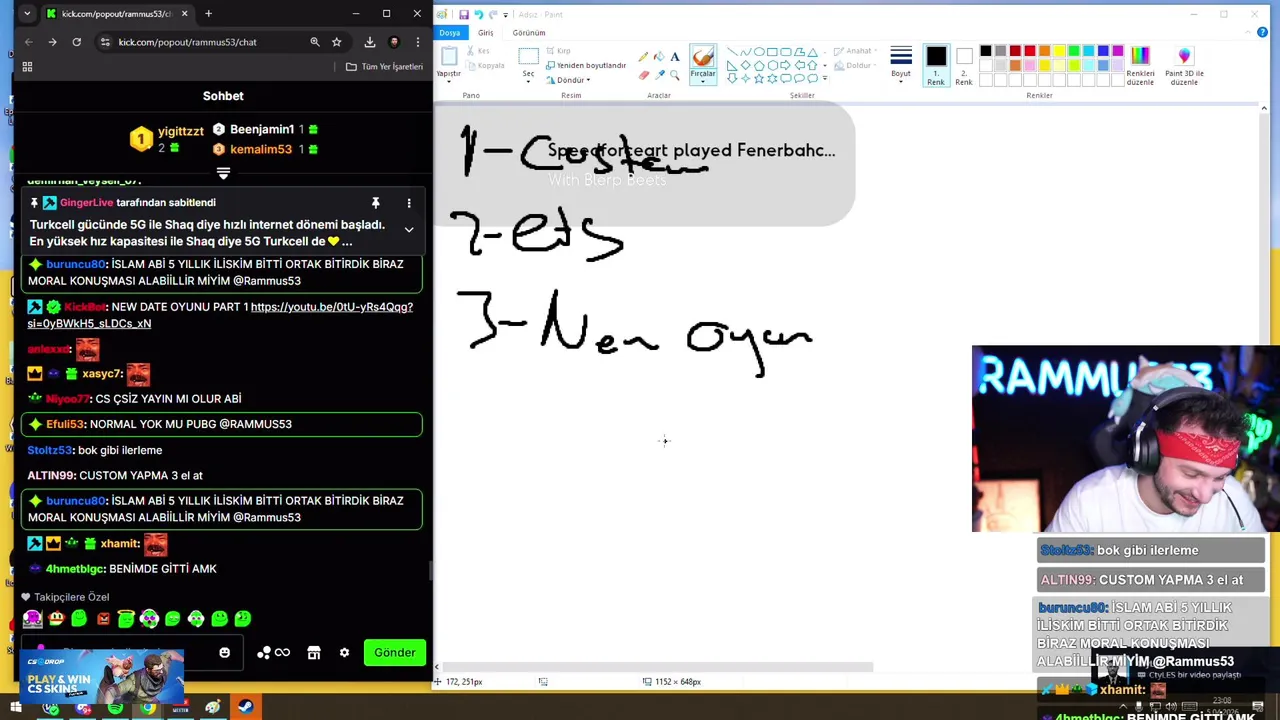The image size is (1280, 720).
Task: Click the pin icon on pinned message
Action: coord(376,203)
